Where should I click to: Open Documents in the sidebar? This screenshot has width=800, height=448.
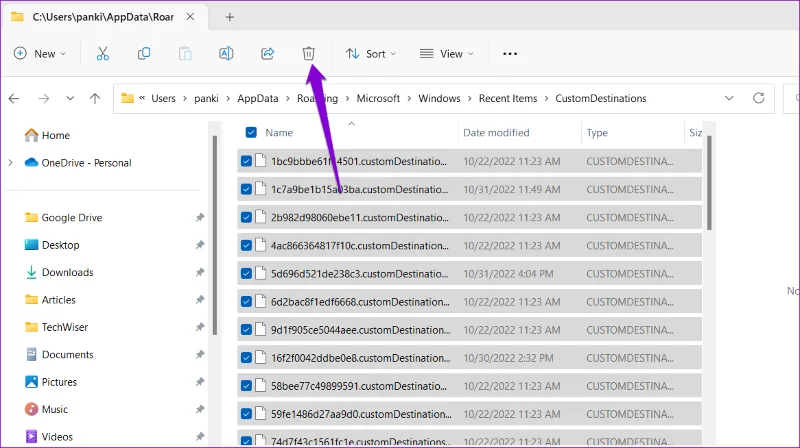point(59,355)
